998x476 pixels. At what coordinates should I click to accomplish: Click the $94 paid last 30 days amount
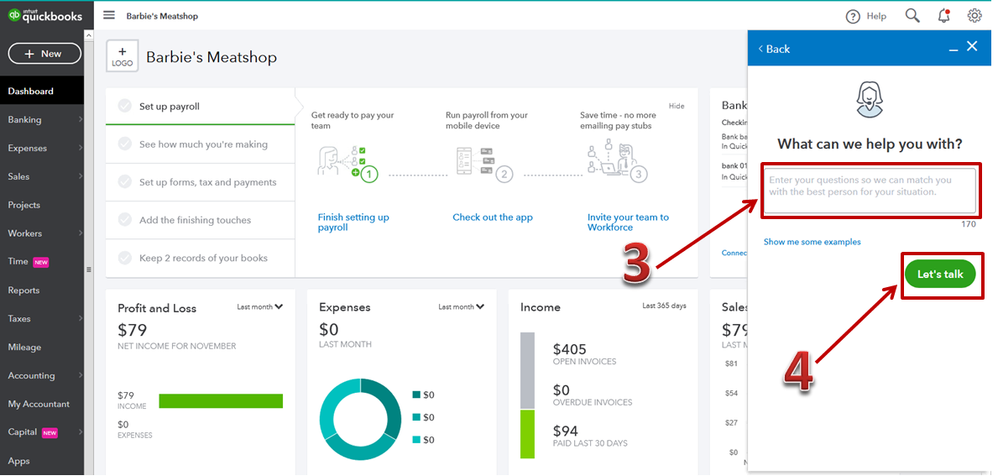[x=565, y=430]
